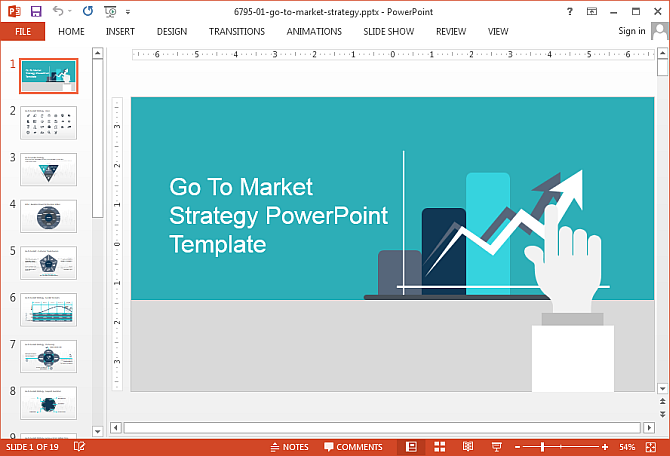Click thumbnail pane scroll up arrow
Screen dimensions: 670x456
coord(97,53)
